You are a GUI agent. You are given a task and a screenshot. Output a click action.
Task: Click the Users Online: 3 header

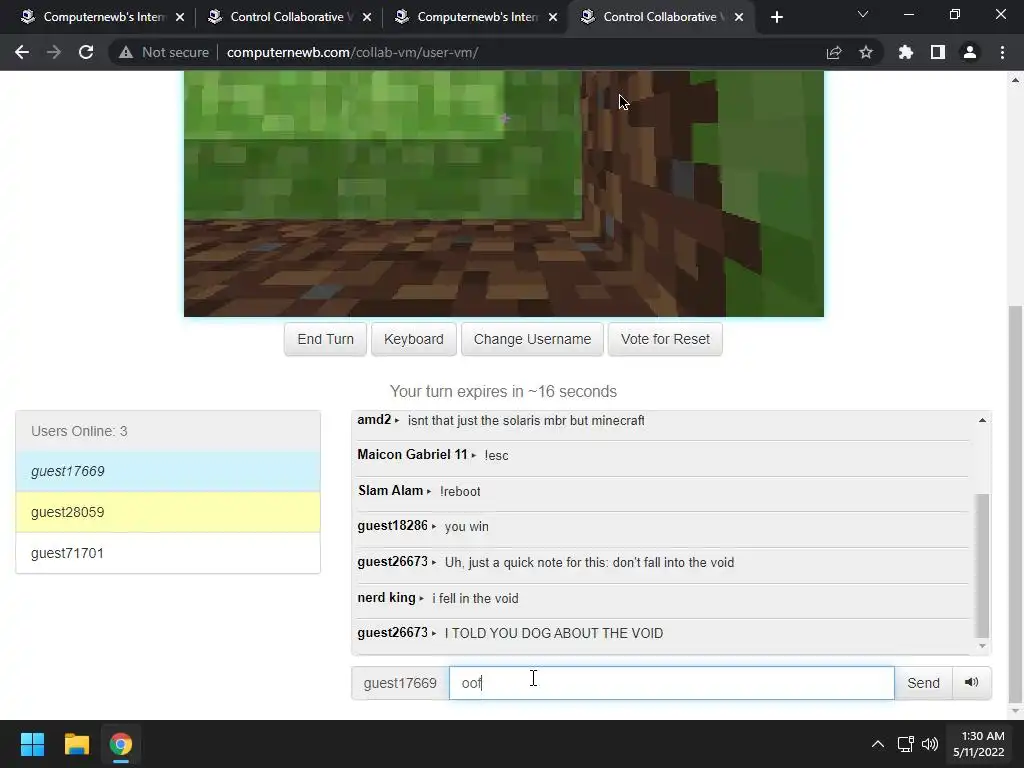168,431
